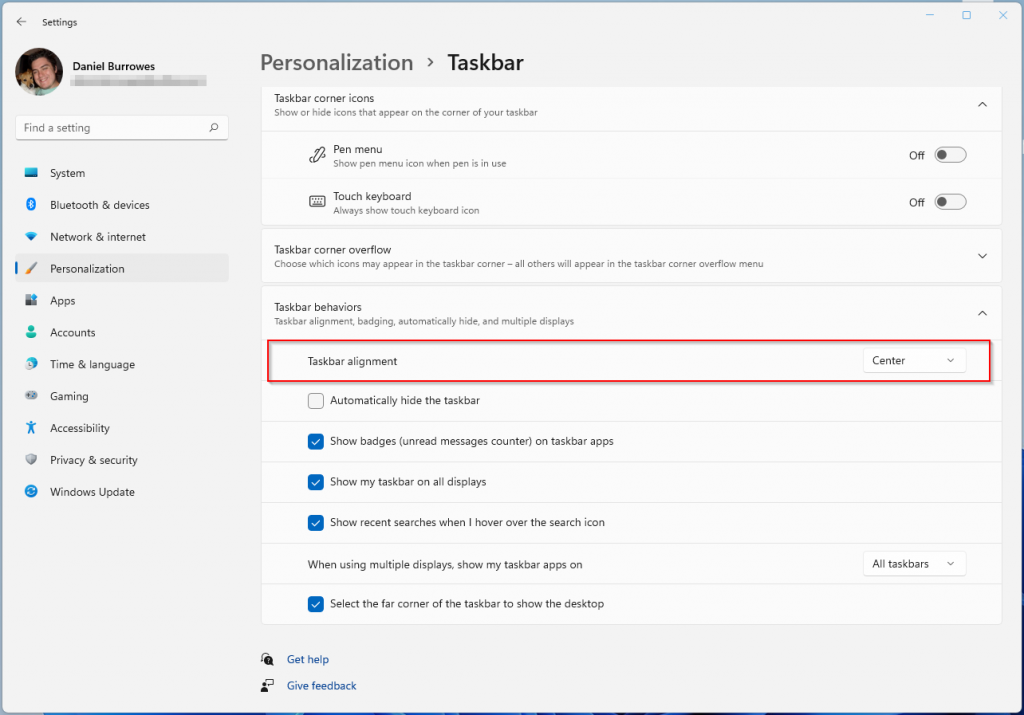Click the Windows Update sync icon

31,491
